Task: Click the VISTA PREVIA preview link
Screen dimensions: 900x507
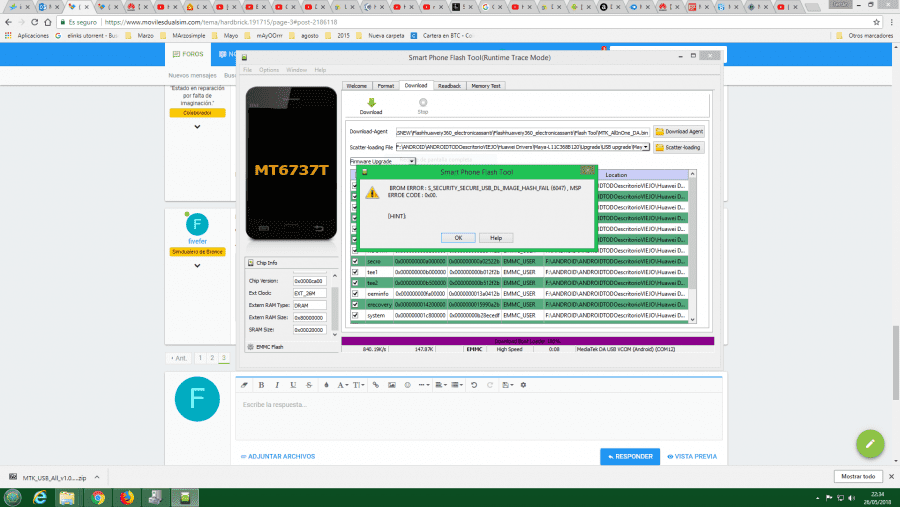Action: [692, 456]
